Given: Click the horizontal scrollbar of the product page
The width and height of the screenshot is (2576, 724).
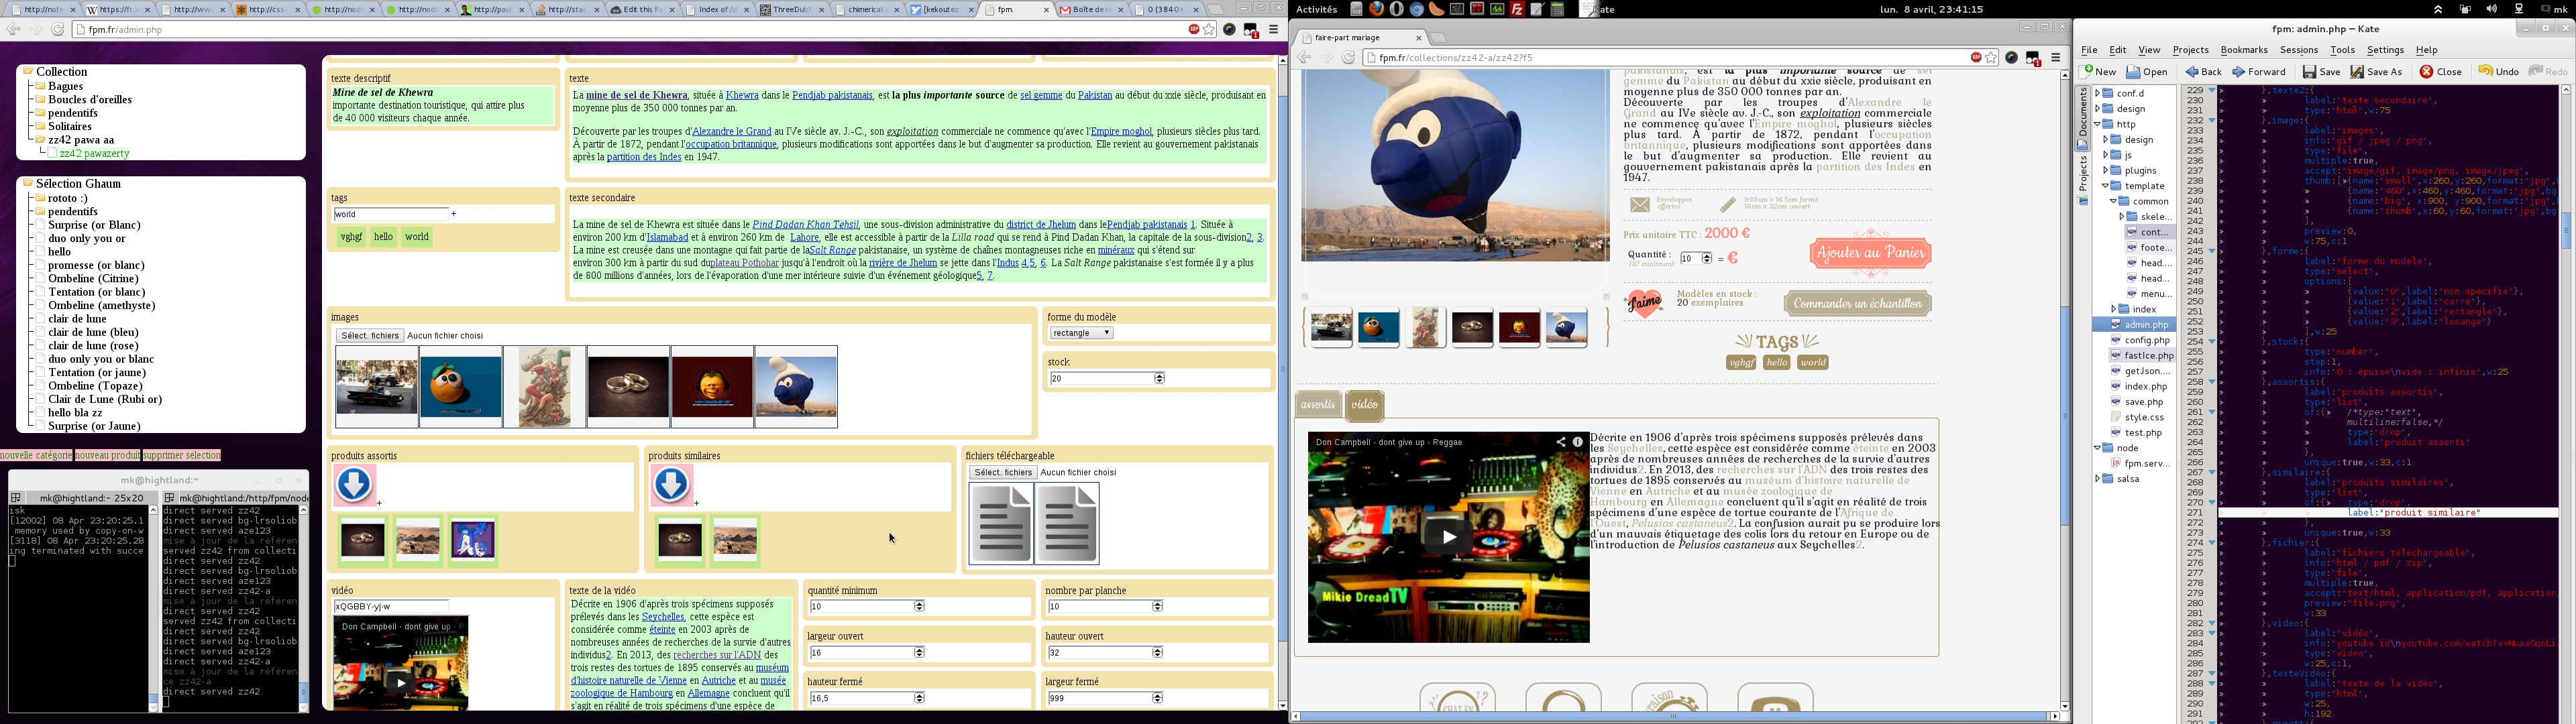Looking at the screenshot, I should pyautogui.click(x=1672, y=716).
